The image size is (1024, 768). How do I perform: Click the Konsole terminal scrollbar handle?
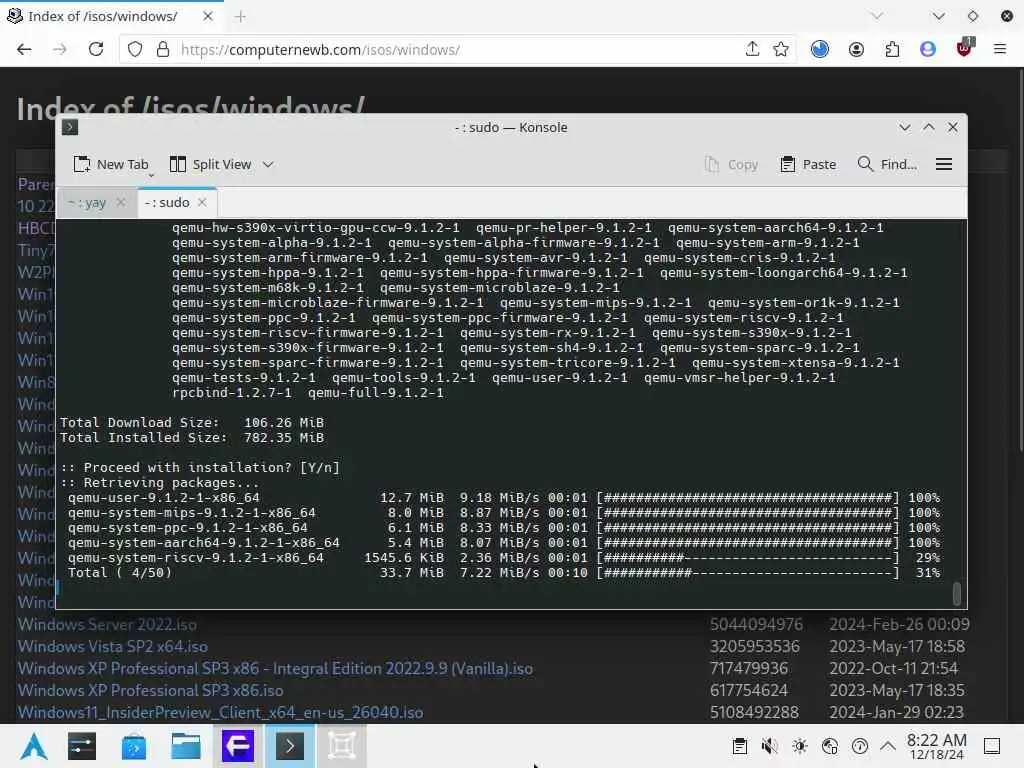coord(957,594)
